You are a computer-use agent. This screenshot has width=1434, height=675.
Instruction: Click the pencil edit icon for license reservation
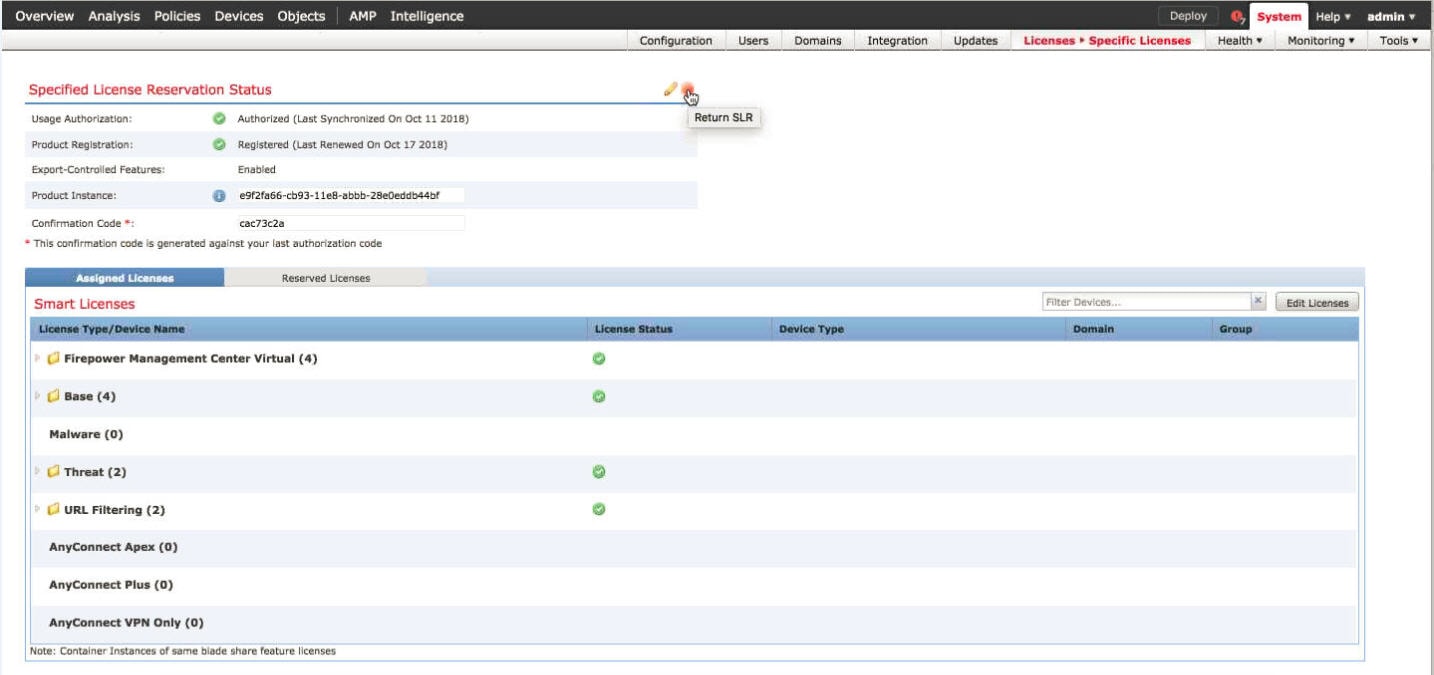coord(671,90)
